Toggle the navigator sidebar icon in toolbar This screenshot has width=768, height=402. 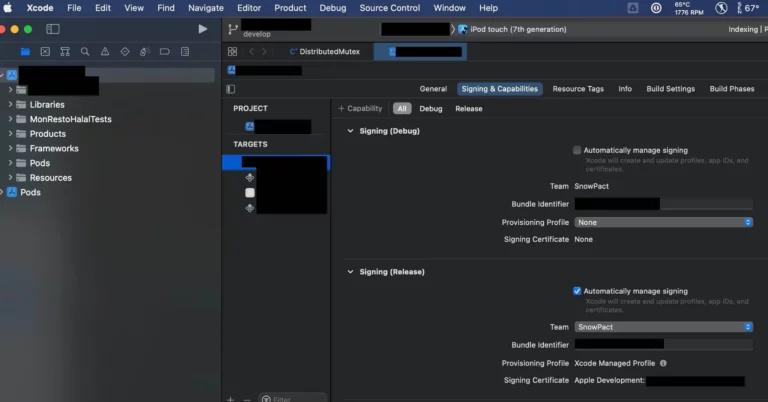click(x=52, y=29)
